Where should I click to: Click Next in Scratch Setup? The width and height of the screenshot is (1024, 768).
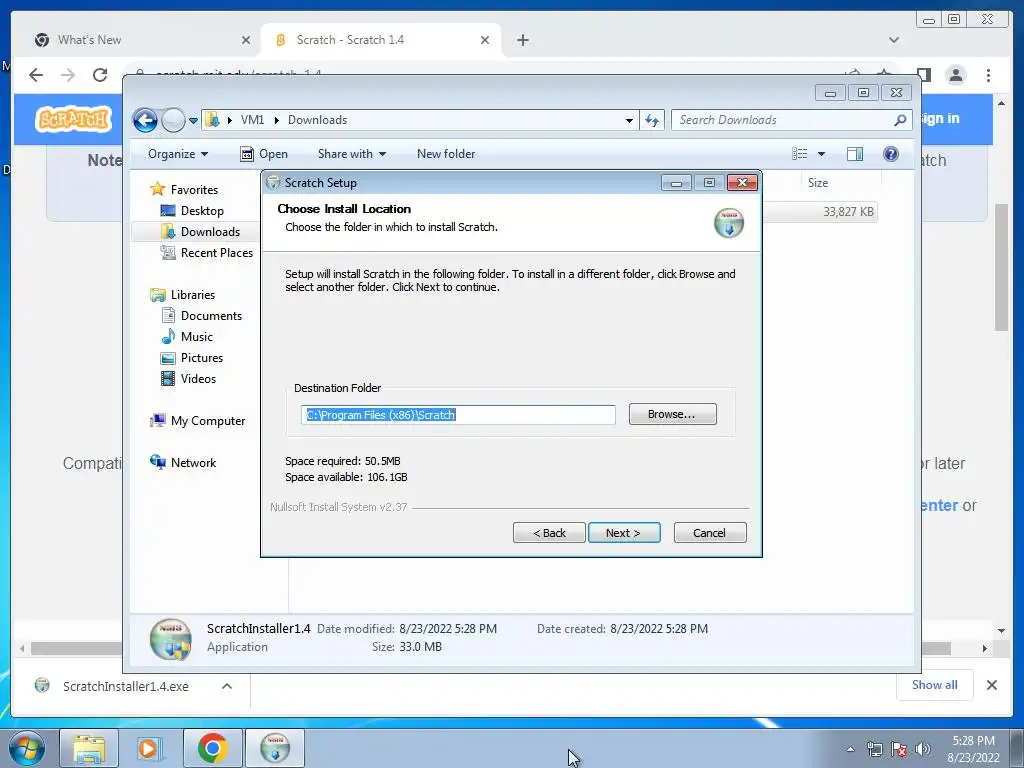pos(624,533)
